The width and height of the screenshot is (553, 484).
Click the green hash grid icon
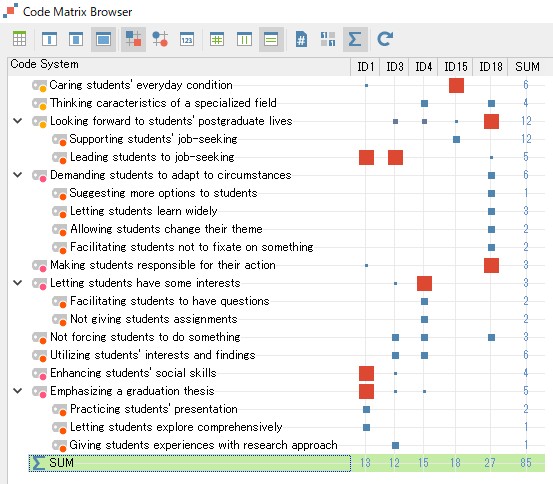[217, 39]
